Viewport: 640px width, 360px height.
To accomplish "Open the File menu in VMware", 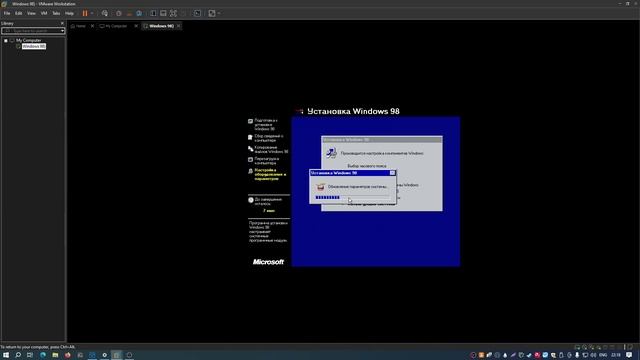I will (x=7, y=13).
